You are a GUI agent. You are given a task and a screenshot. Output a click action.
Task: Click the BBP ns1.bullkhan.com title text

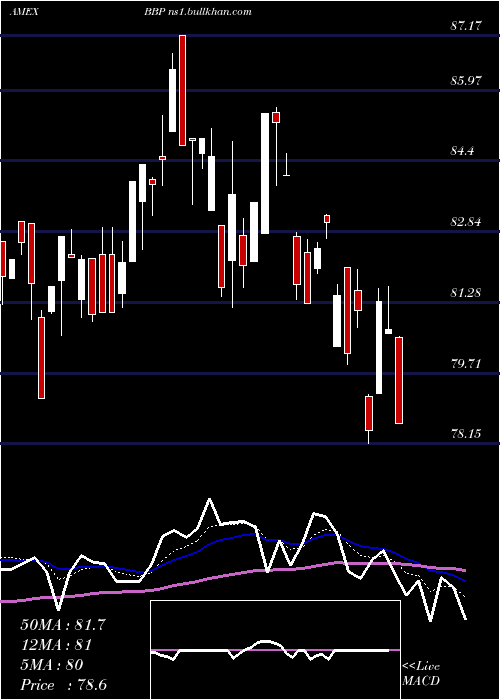click(197, 12)
